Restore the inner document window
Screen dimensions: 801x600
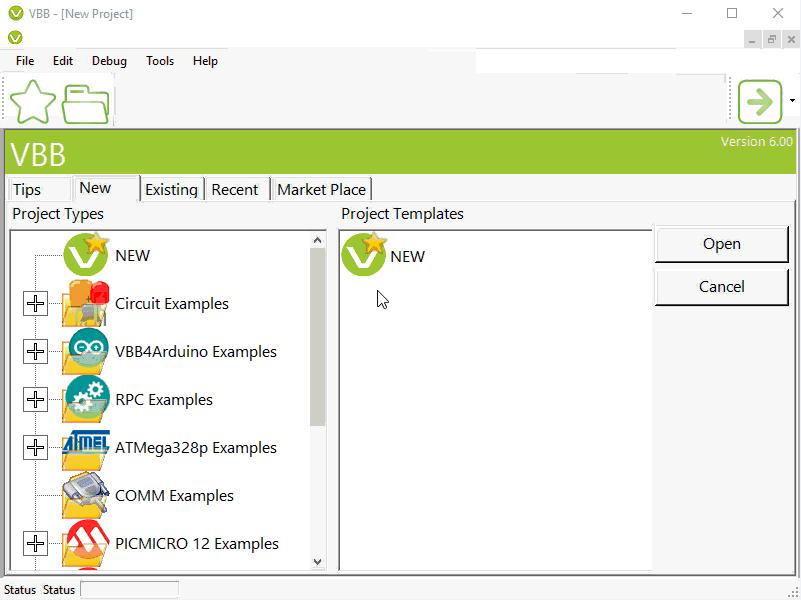[x=772, y=39]
